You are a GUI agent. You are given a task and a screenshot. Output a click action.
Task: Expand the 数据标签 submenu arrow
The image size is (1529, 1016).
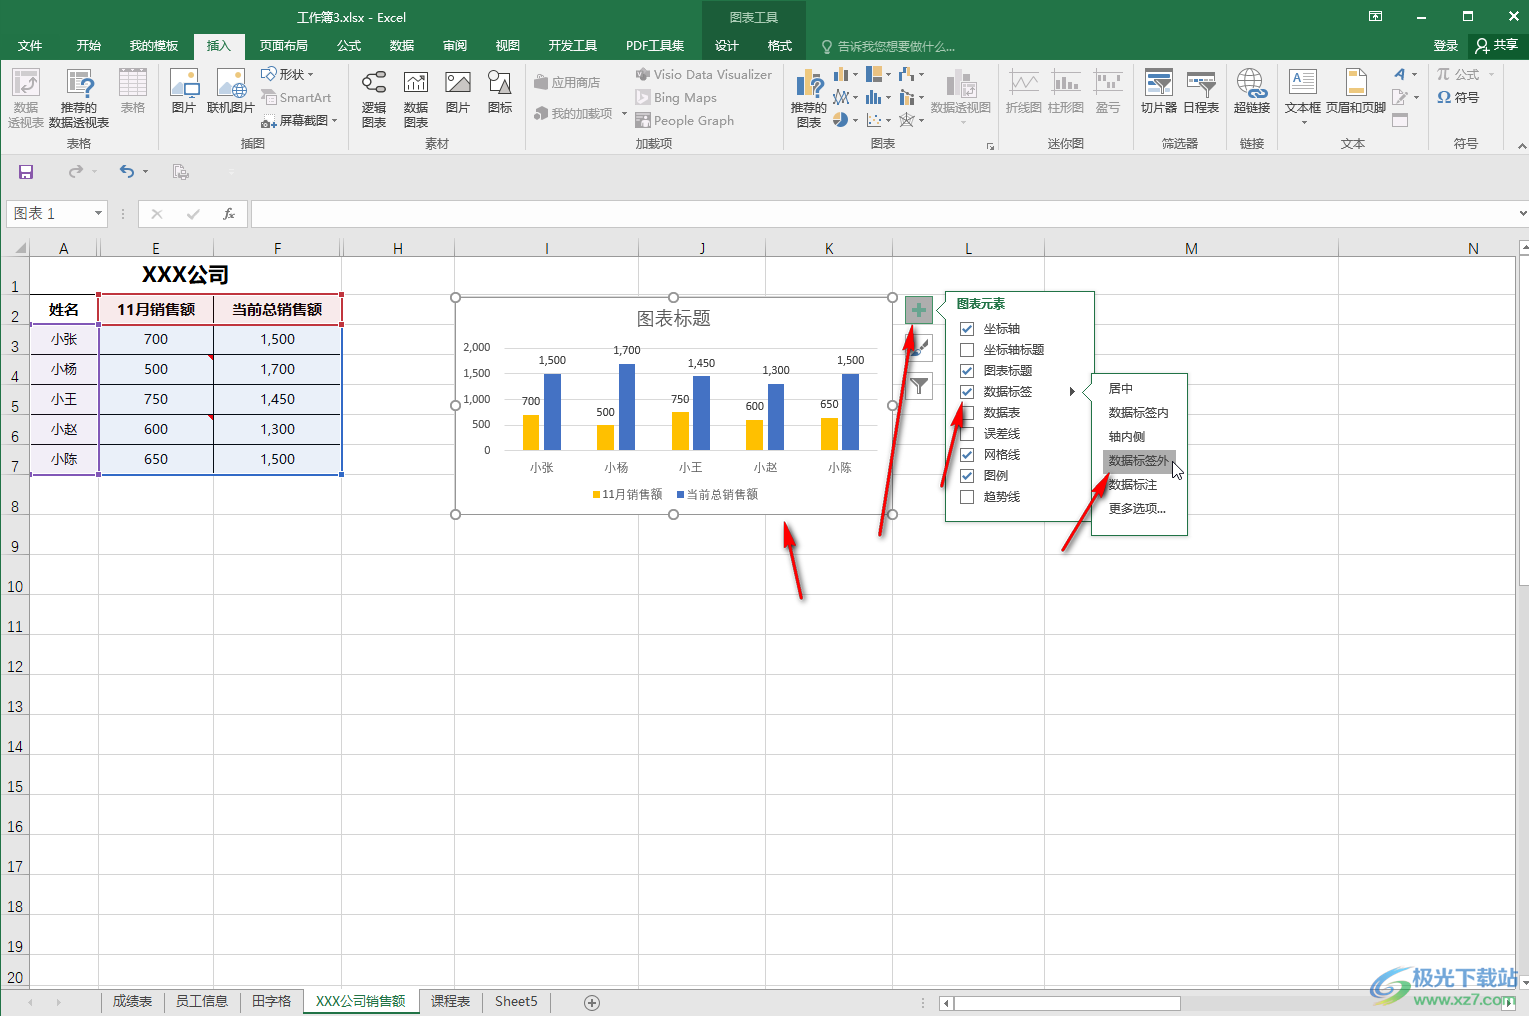coord(1072,391)
